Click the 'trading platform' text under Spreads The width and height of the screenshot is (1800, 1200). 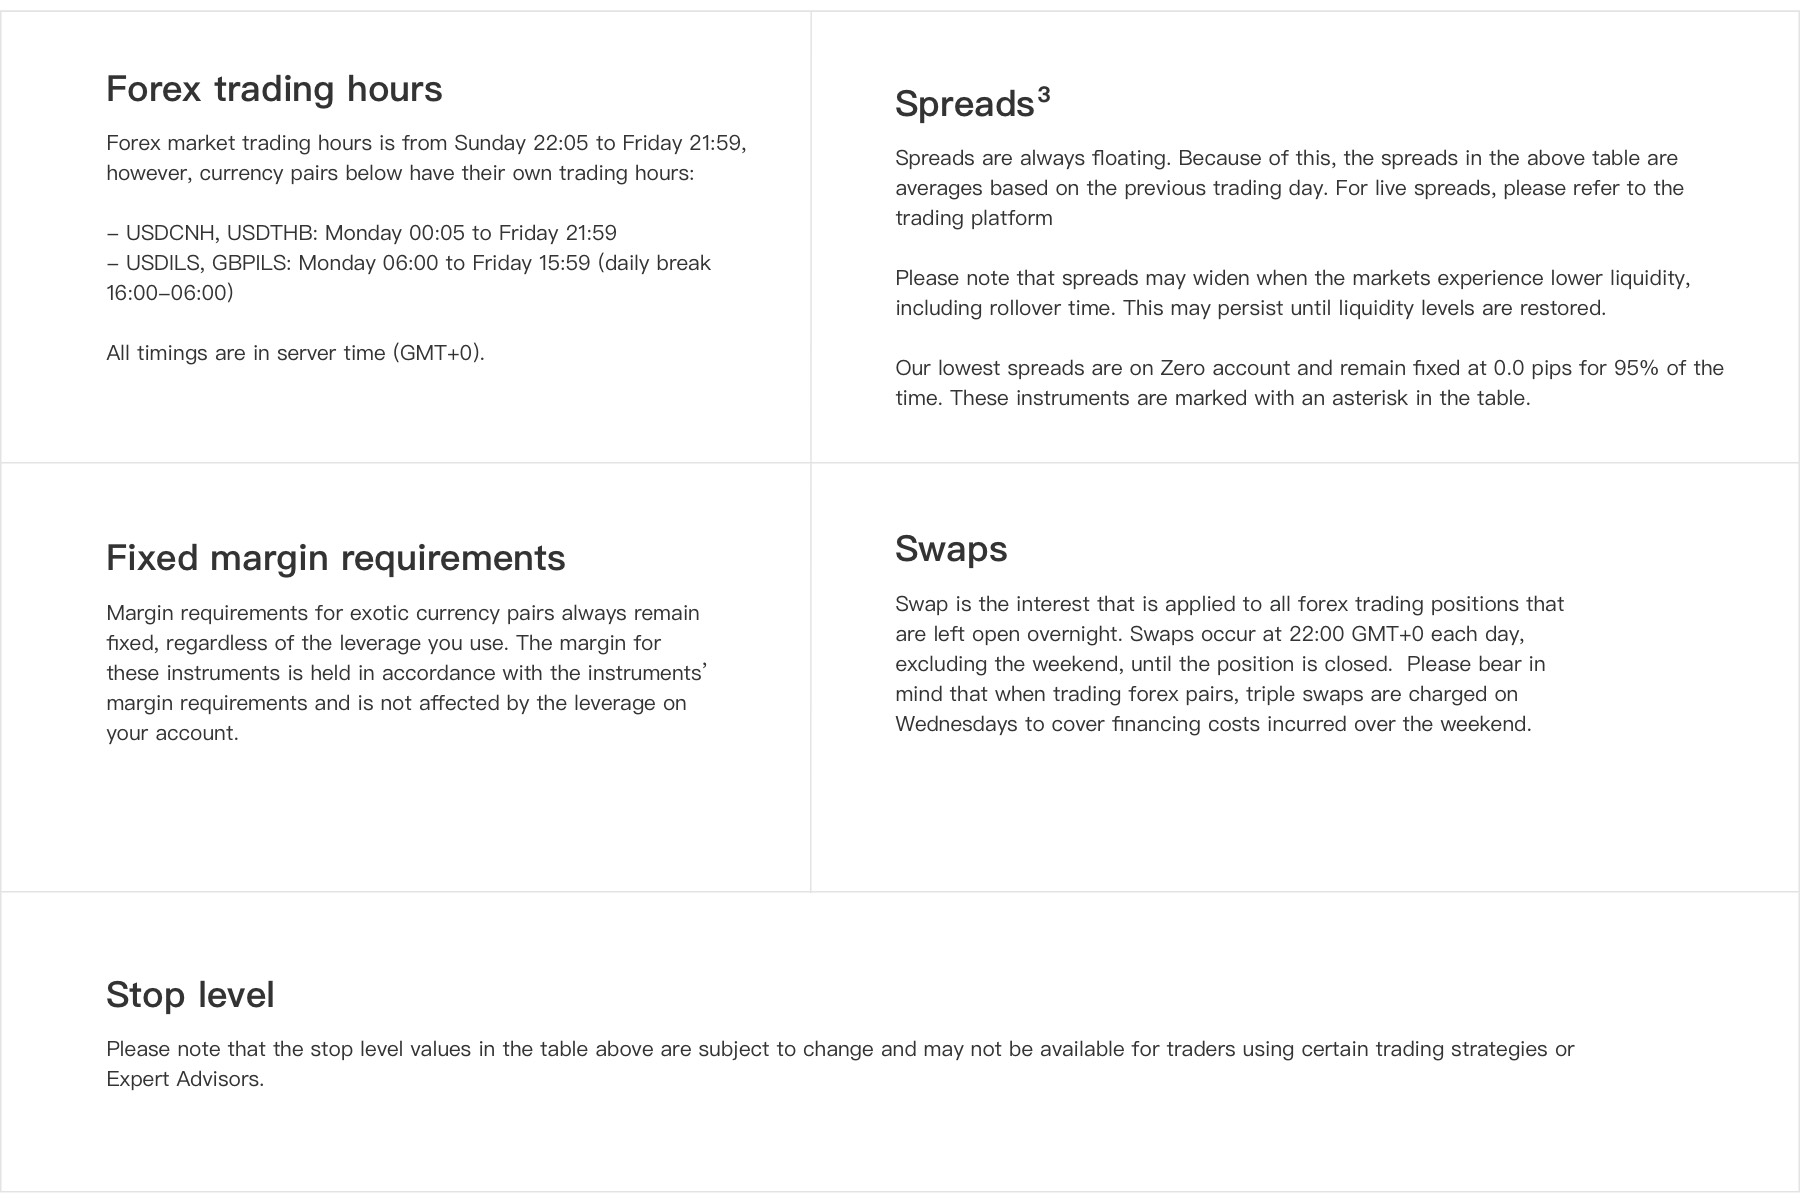coord(974,218)
